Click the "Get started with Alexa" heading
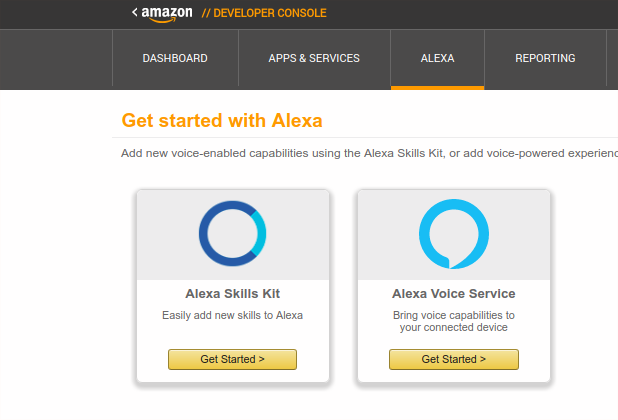 [222, 120]
